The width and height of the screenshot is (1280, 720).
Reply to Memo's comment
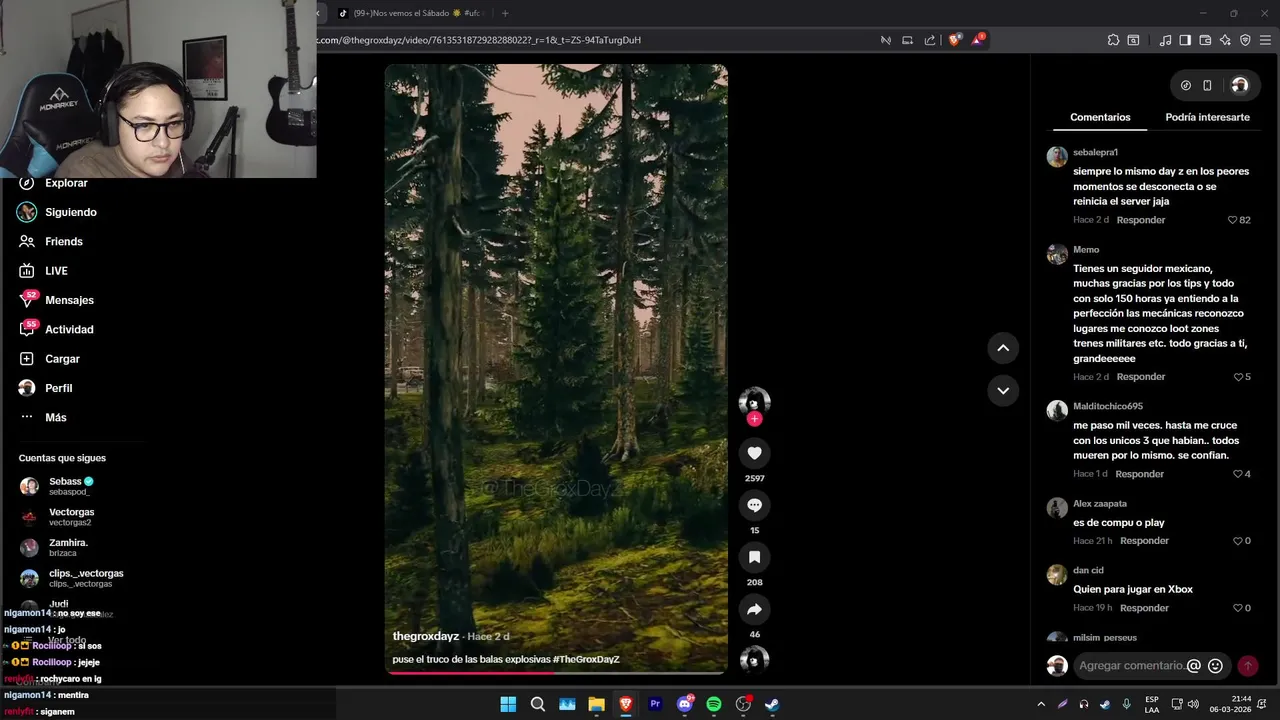(1141, 377)
